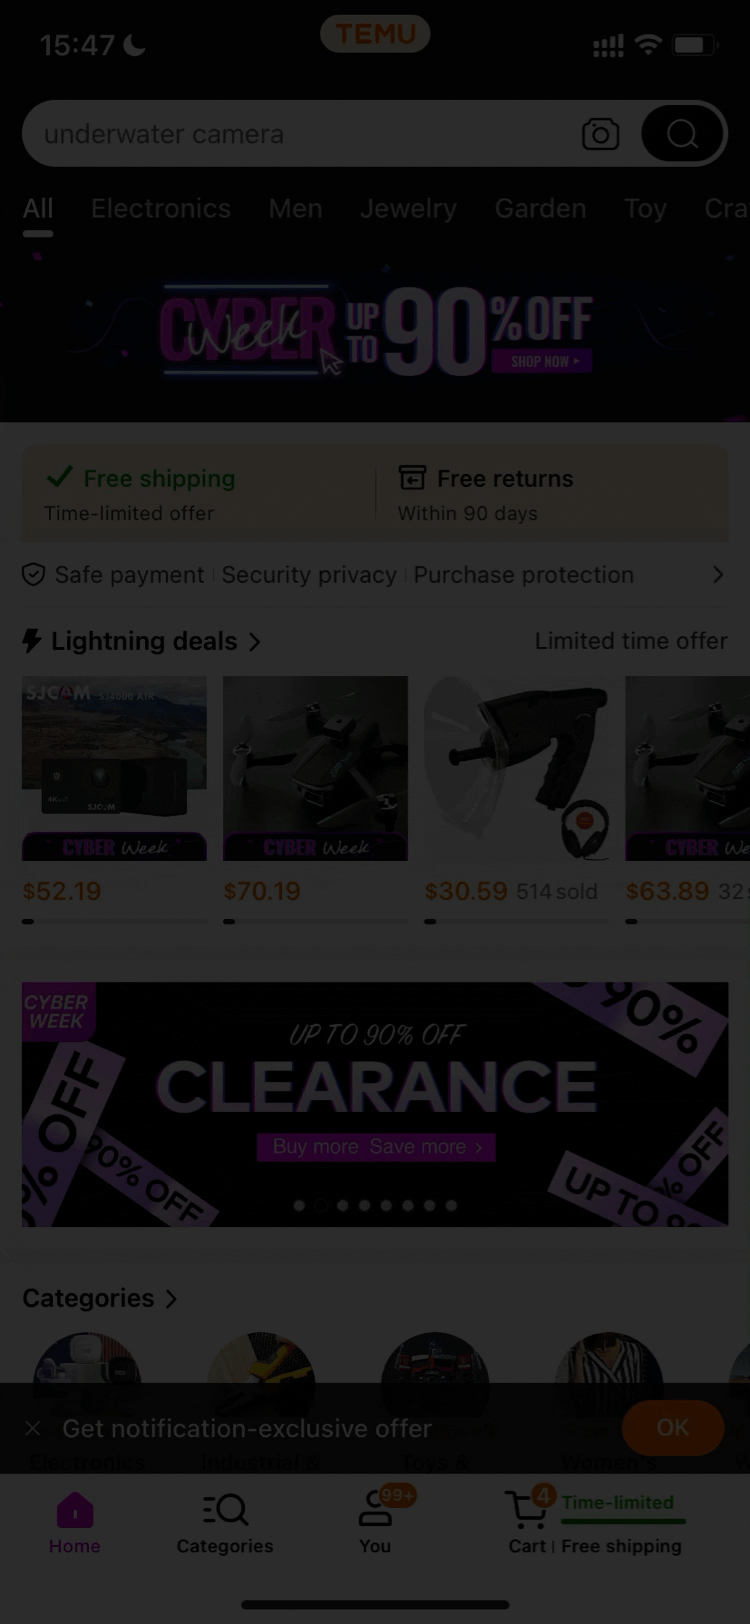Tap Shop Now on Cyber Week banner

tap(543, 361)
